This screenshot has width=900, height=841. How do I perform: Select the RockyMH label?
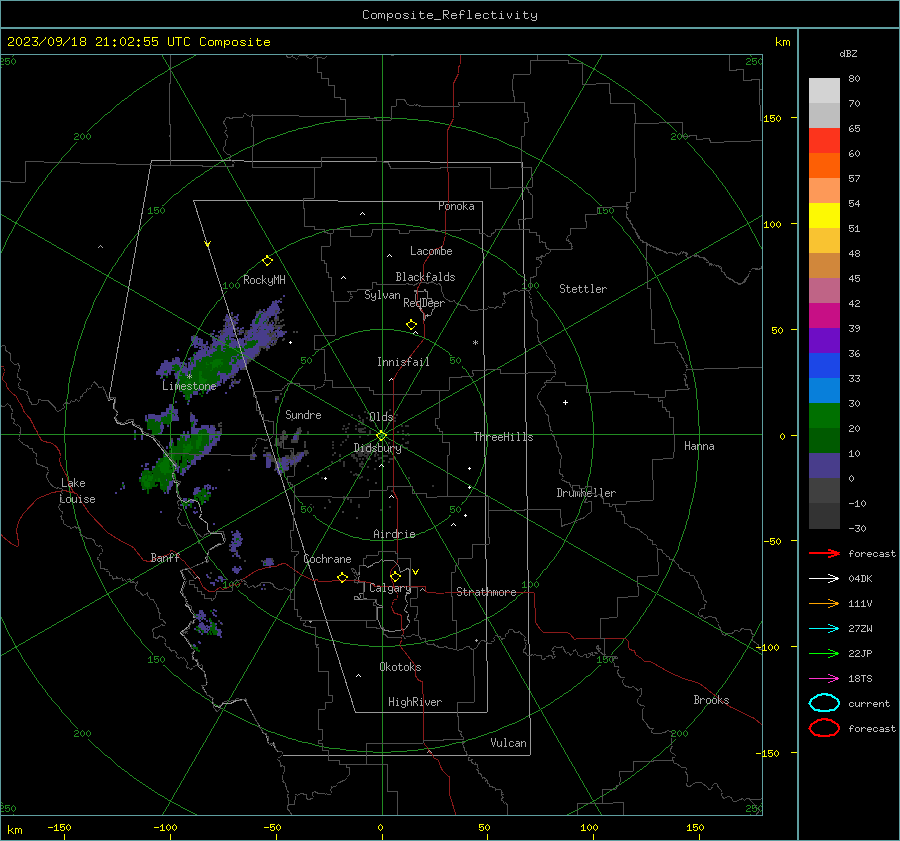264,280
